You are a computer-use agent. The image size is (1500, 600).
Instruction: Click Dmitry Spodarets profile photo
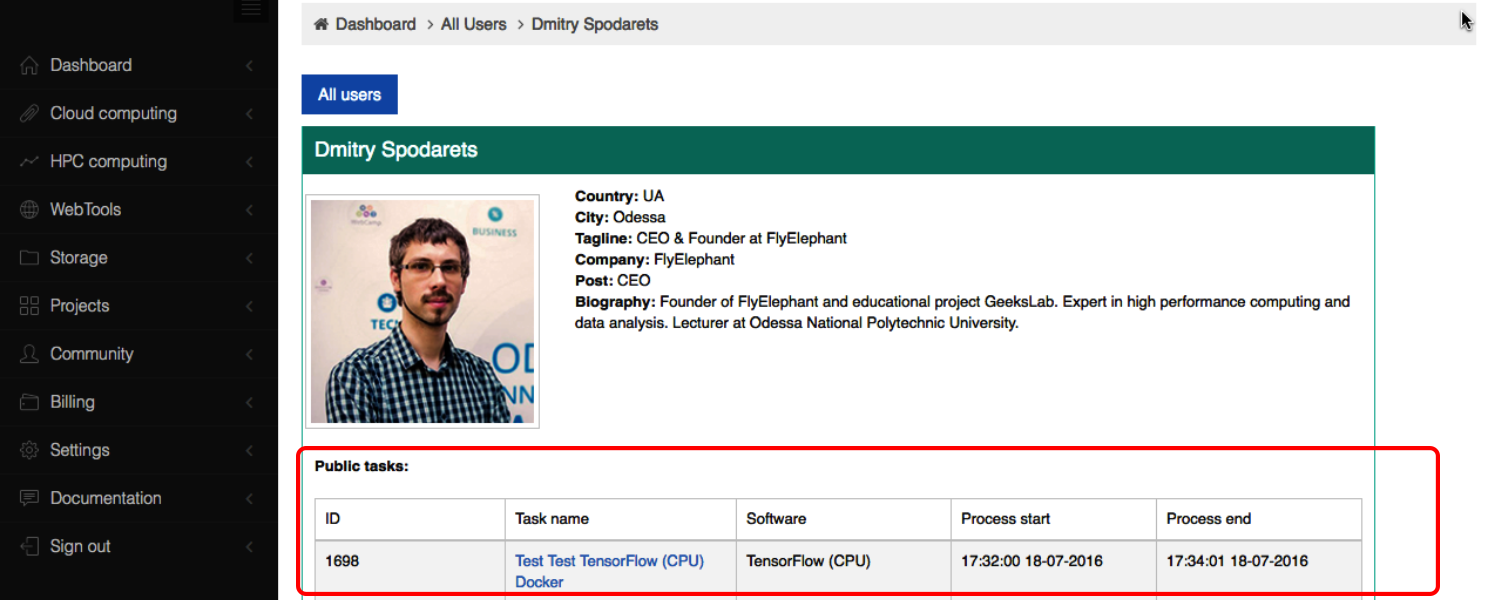tap(422, 311)
